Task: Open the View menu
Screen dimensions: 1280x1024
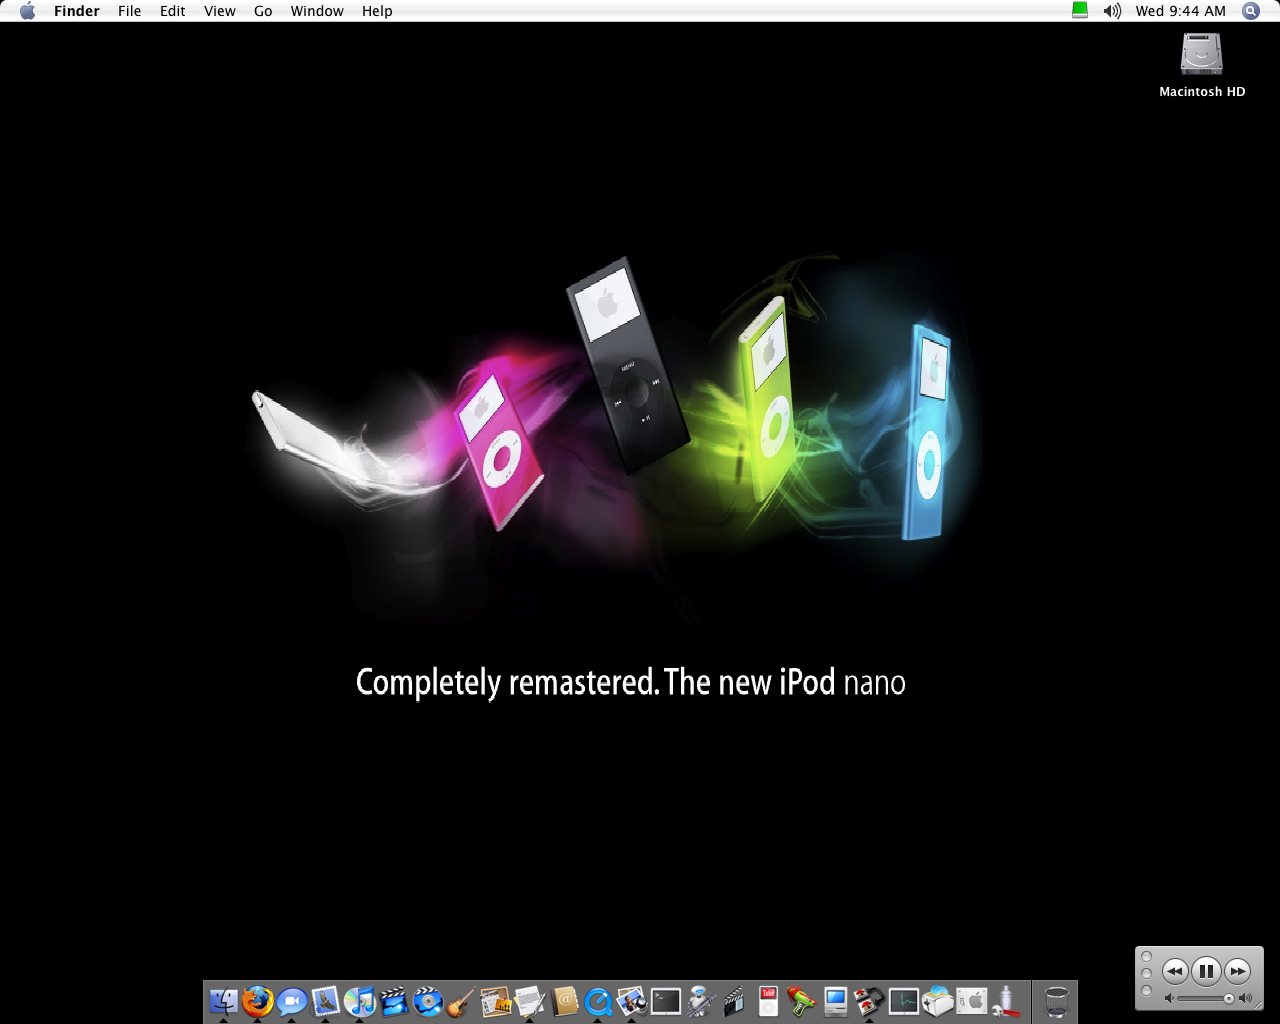Action: point(220,11)
